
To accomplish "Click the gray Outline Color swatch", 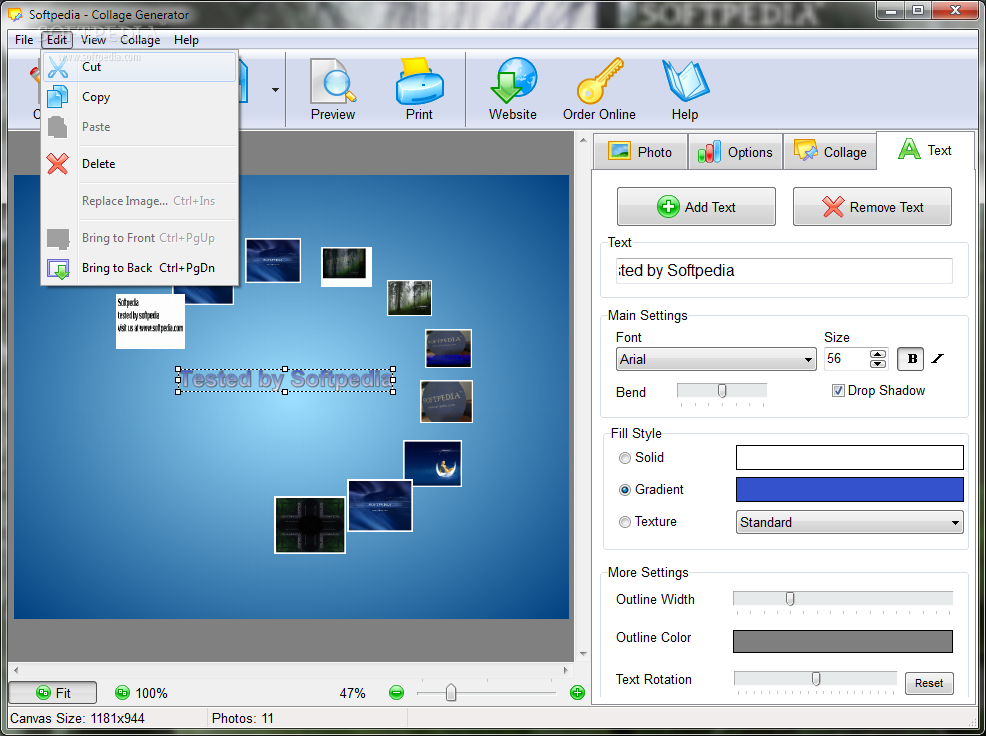I will click(843, 641).
